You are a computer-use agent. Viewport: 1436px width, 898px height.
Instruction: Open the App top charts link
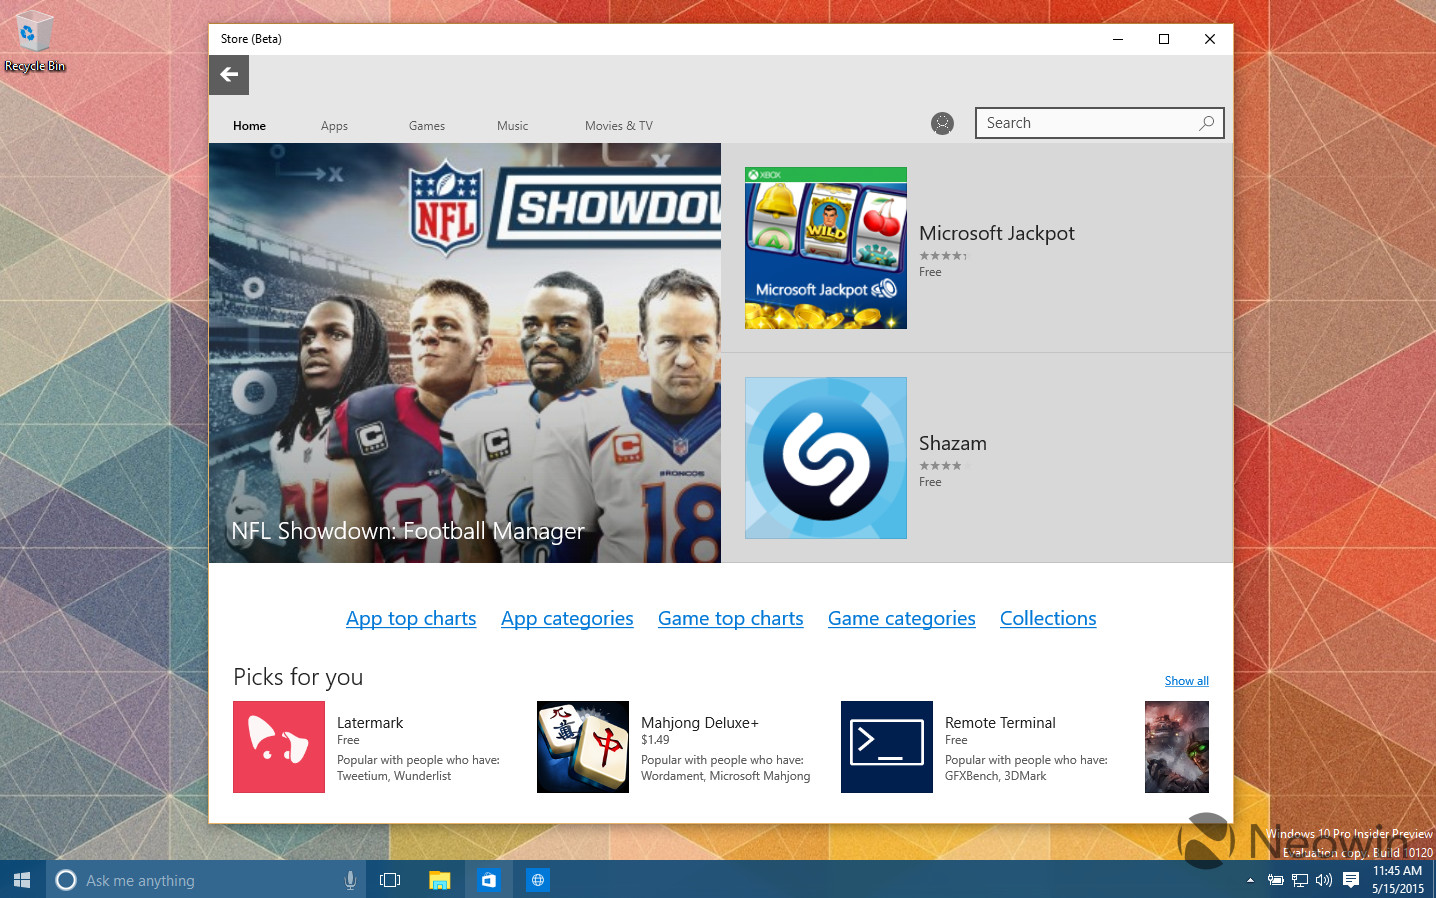411,619
